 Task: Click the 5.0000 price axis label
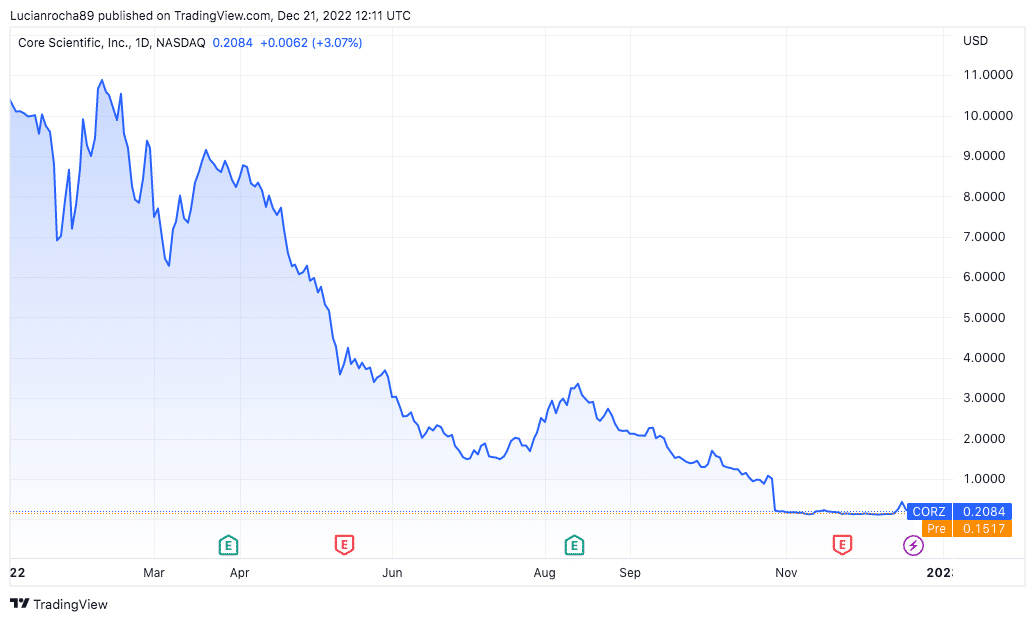click(x=984, y=317)
